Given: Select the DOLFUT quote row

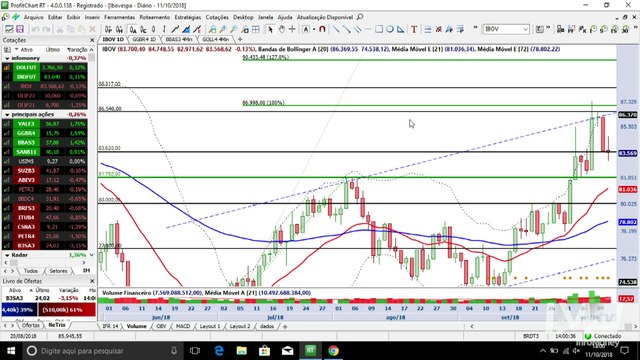Looking at the screenshot, I should pos(44,67).
